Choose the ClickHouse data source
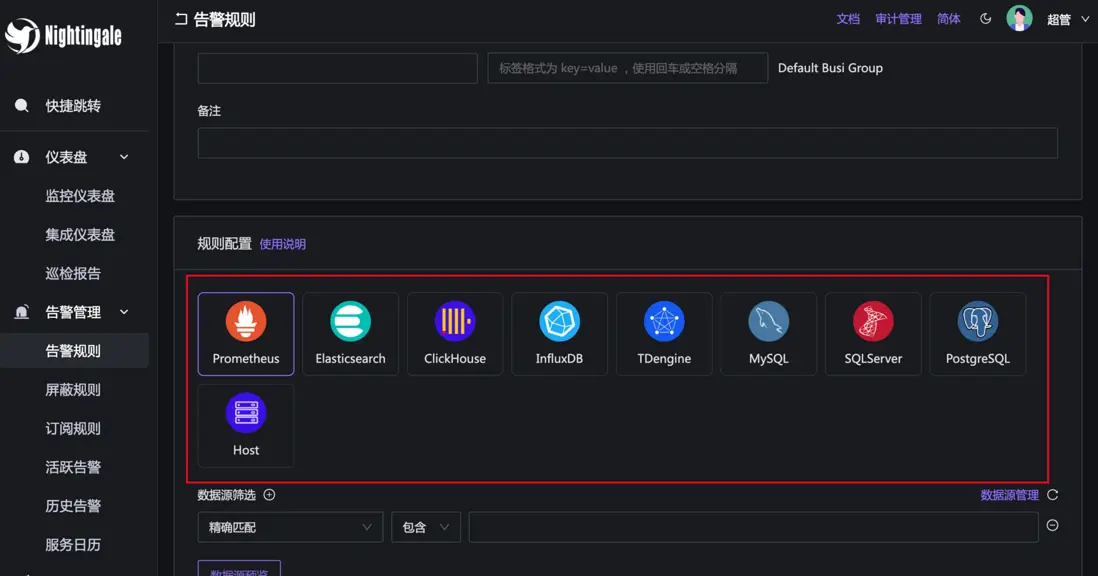The width and height of the screenshot is (1098, 576). click(454, 334)
